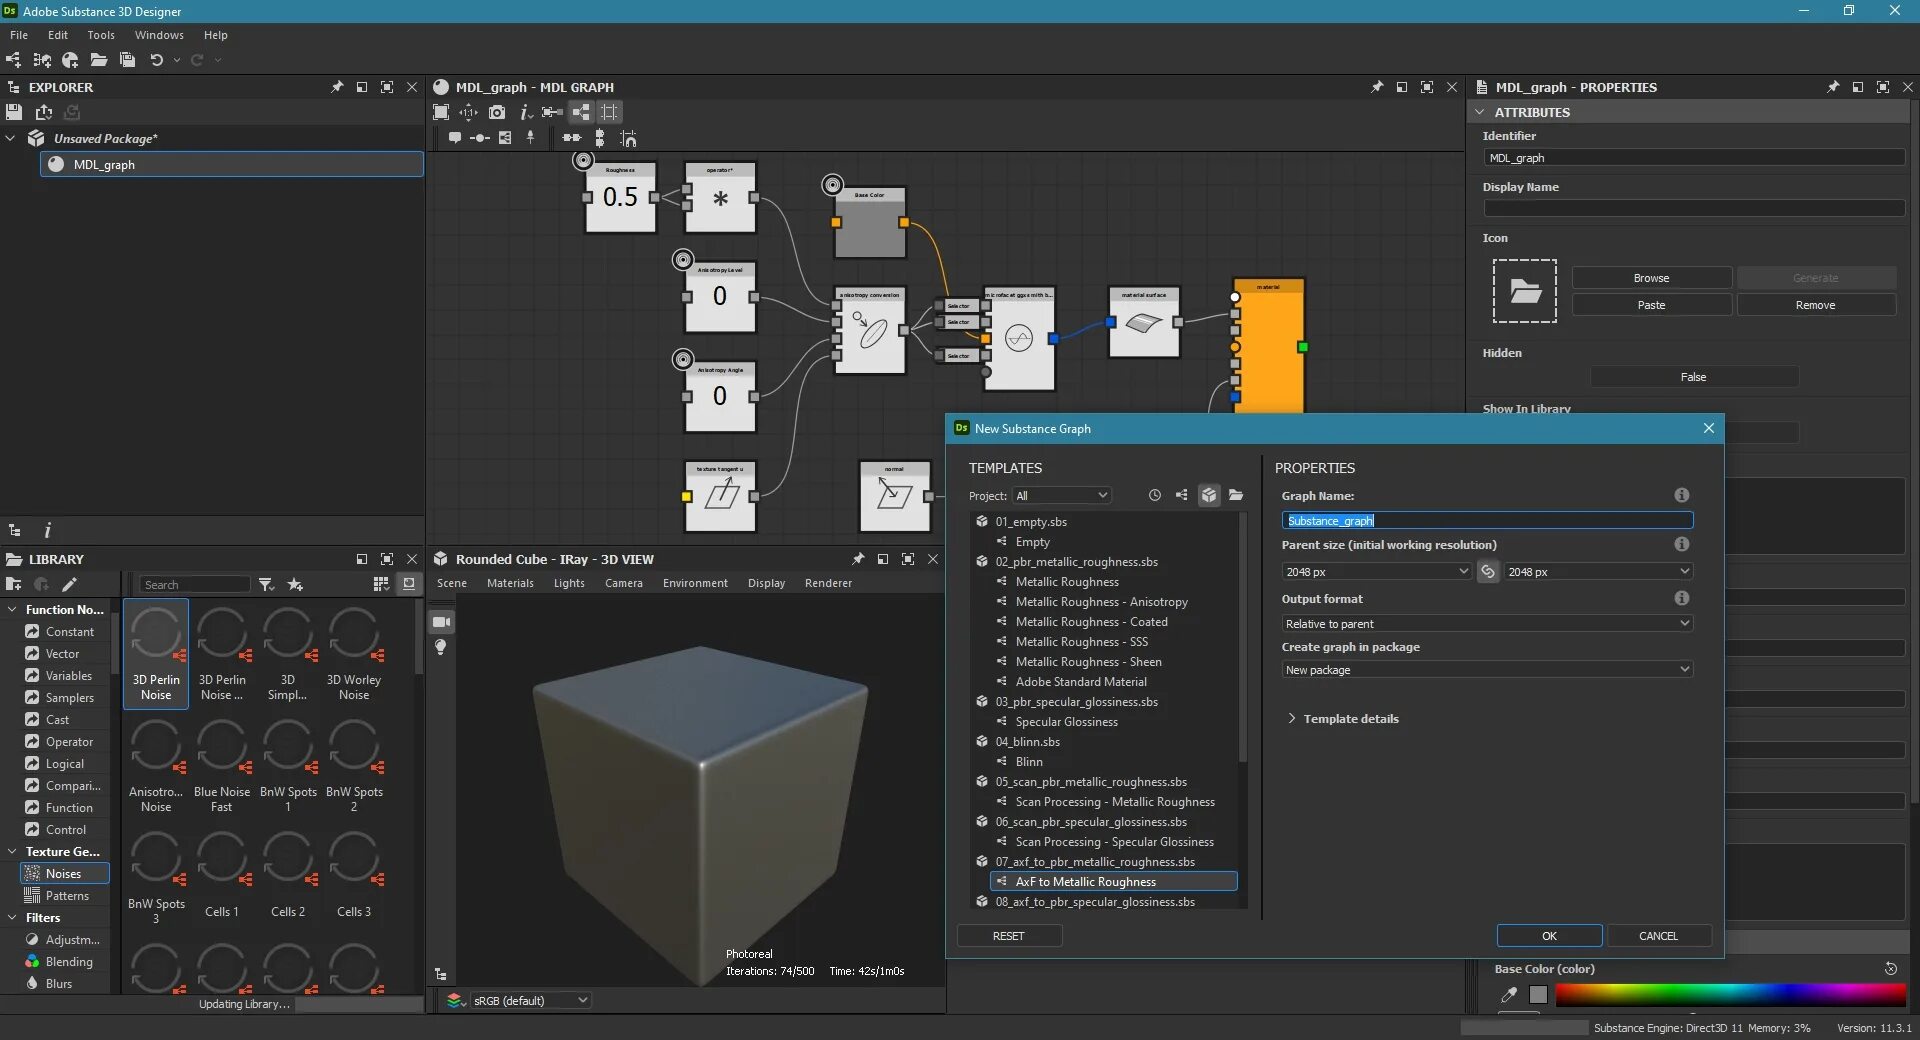Open the Materials menu in 3D View
Screen dimensions: 1920x1040
pos(510,583)
